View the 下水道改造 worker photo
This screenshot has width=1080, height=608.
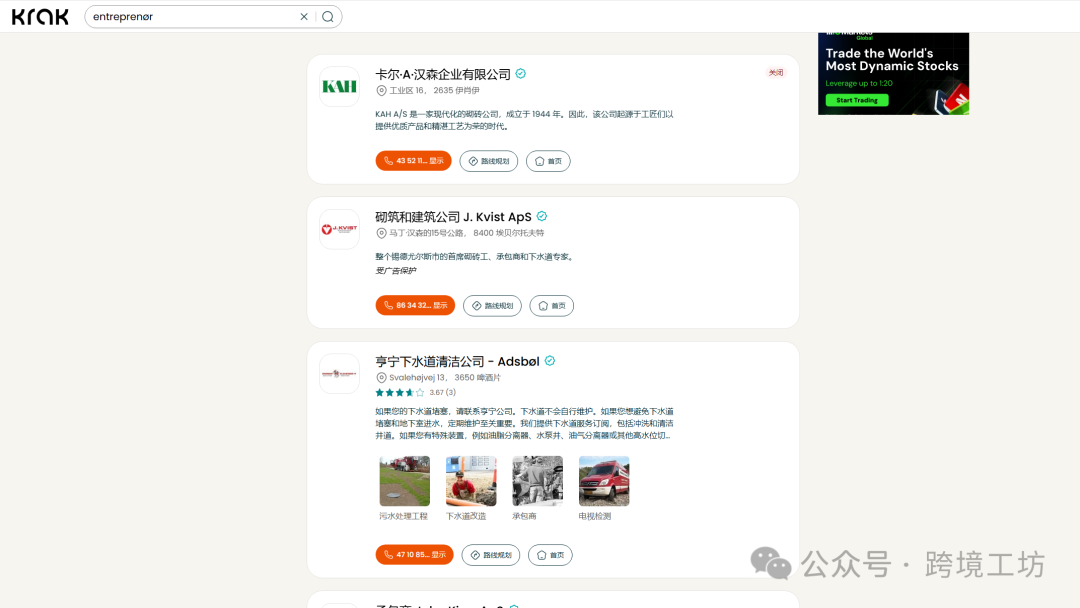point(470,480)
